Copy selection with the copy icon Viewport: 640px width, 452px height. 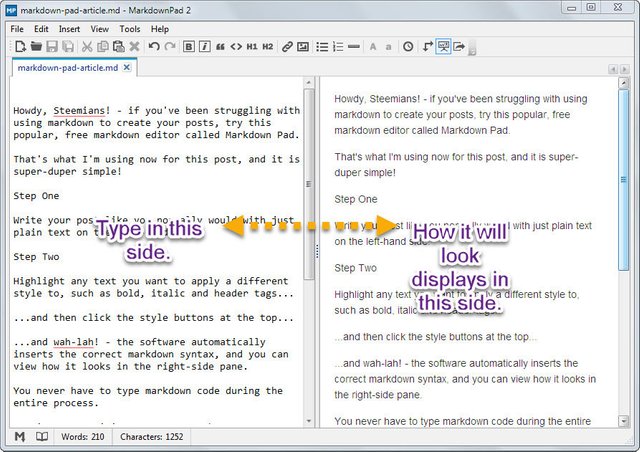tap(103, 47)
